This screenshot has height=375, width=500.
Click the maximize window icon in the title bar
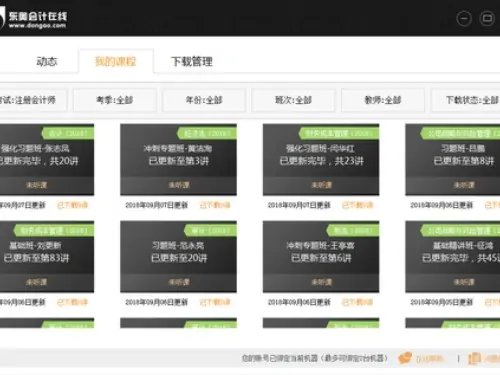[487, 18]
